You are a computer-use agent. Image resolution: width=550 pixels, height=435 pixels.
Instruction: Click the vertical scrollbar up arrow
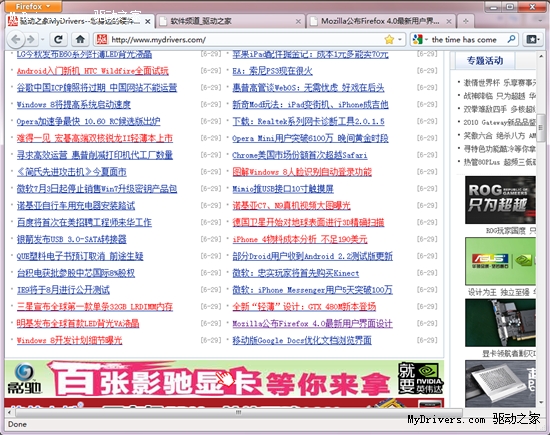click(541, 56)
